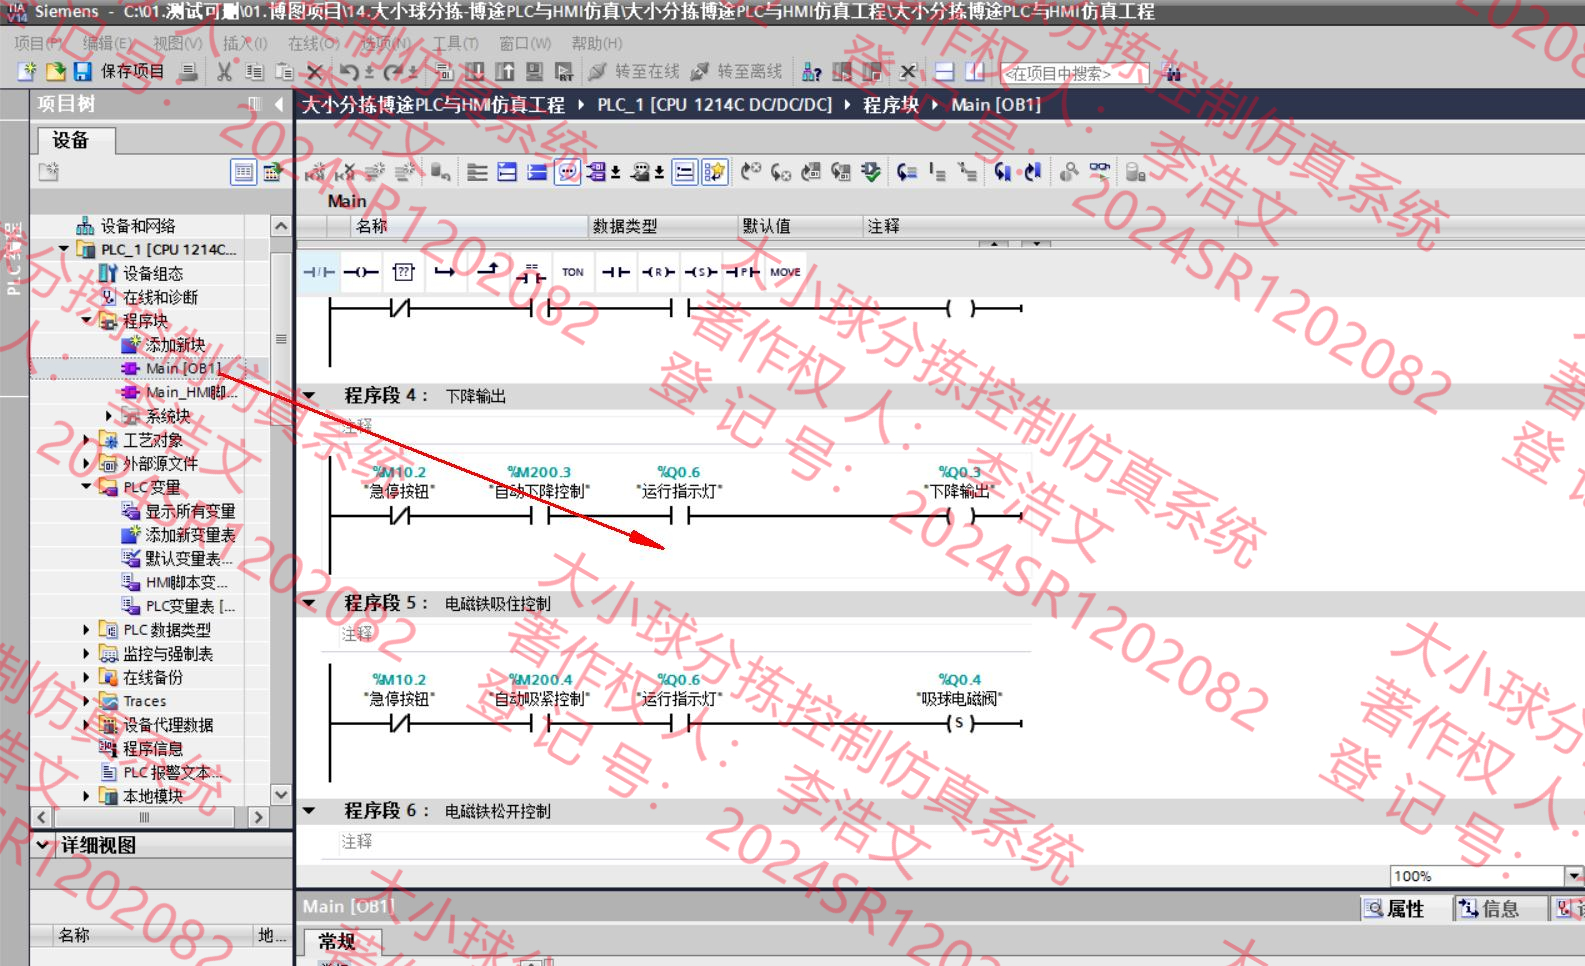Viewport: 1585px width, 966px height.
Task: Insert an output coil from favorites
Action: click(x=361, y=272)
